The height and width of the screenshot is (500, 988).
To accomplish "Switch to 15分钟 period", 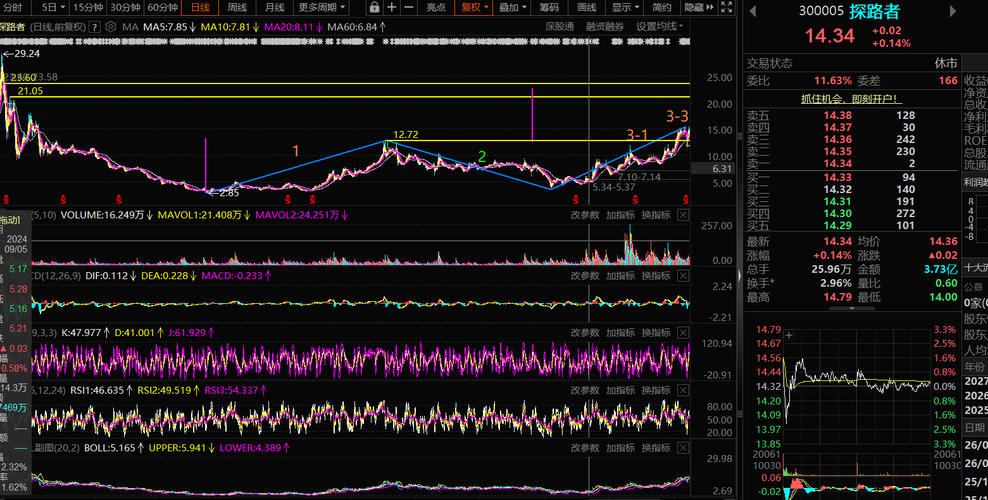I will (88, 8).
